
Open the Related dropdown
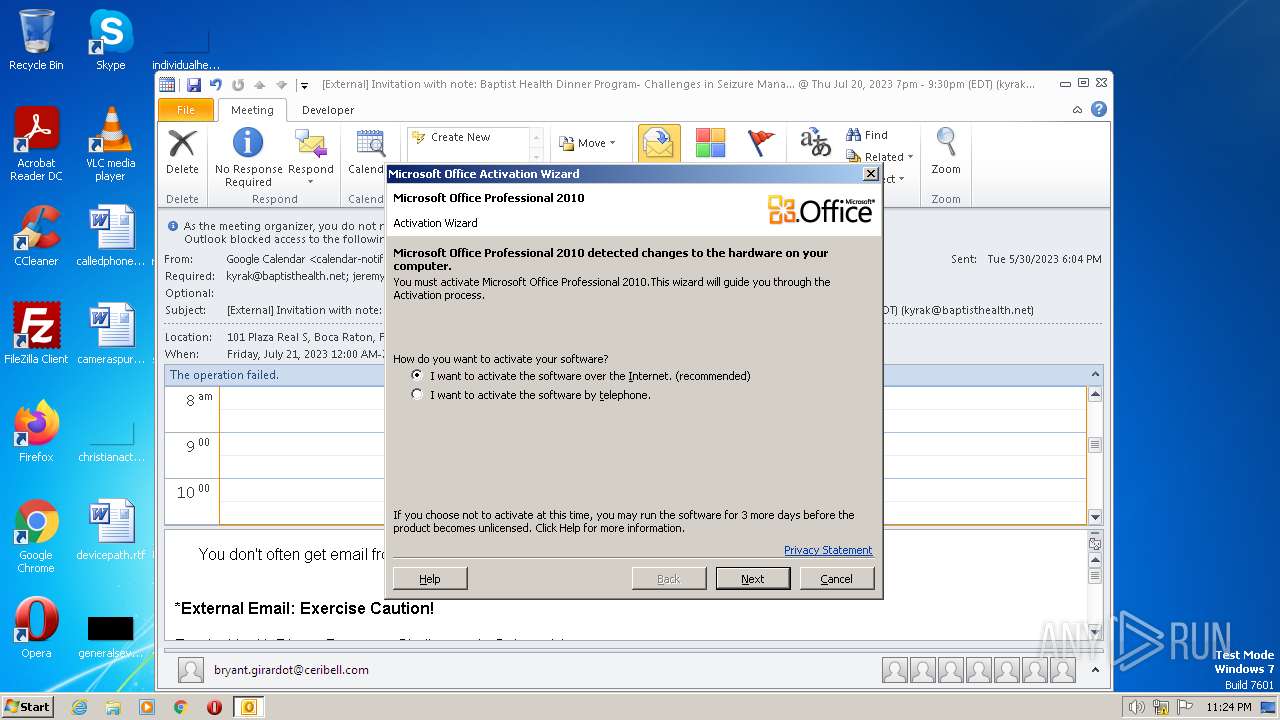[880, 157]
